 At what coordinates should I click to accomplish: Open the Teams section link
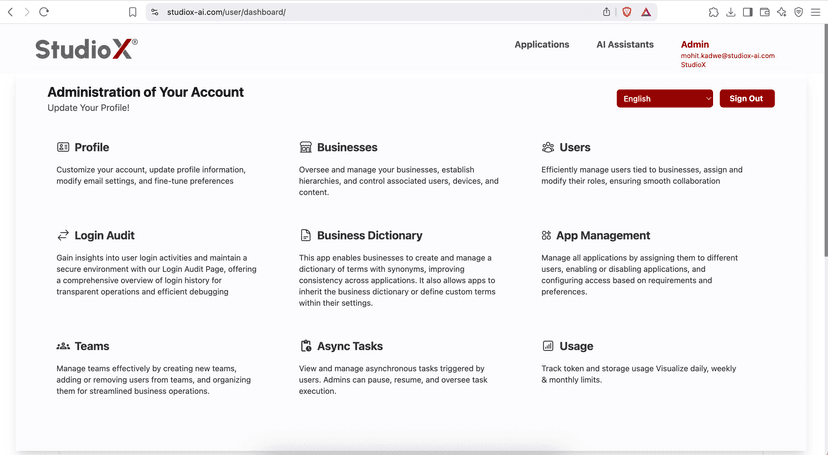point(91,346)
